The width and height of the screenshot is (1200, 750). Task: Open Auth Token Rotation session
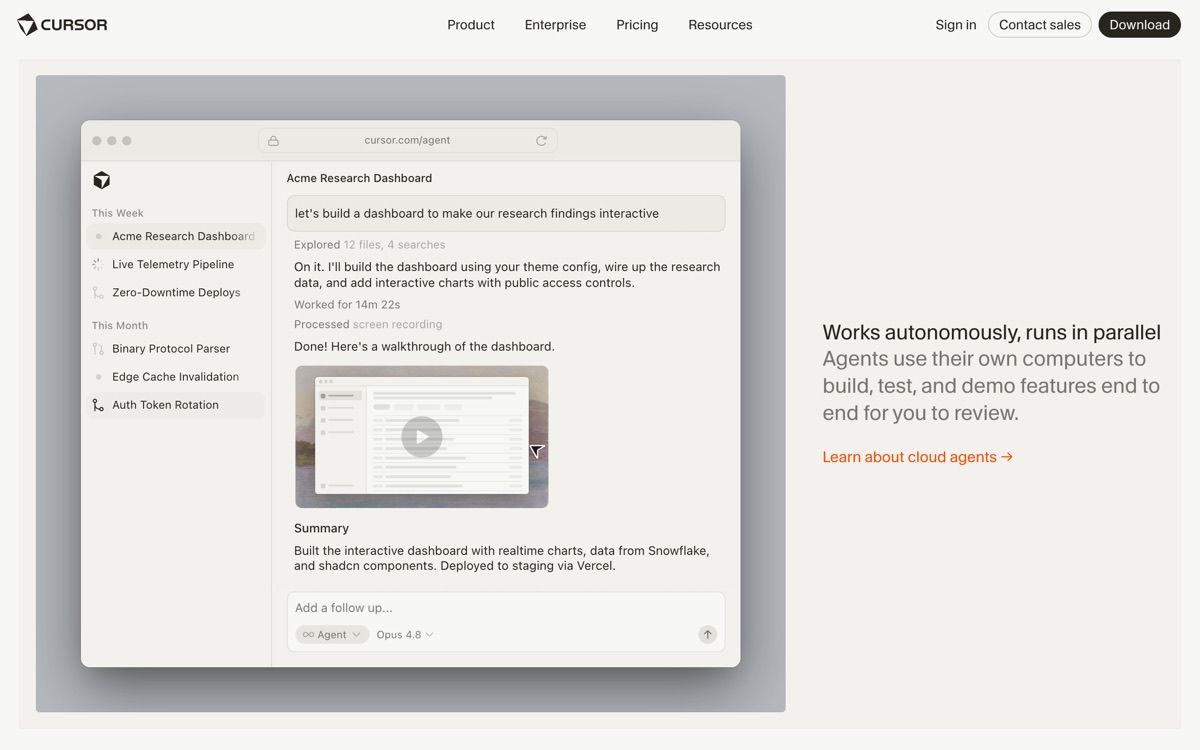pos(176,404)
